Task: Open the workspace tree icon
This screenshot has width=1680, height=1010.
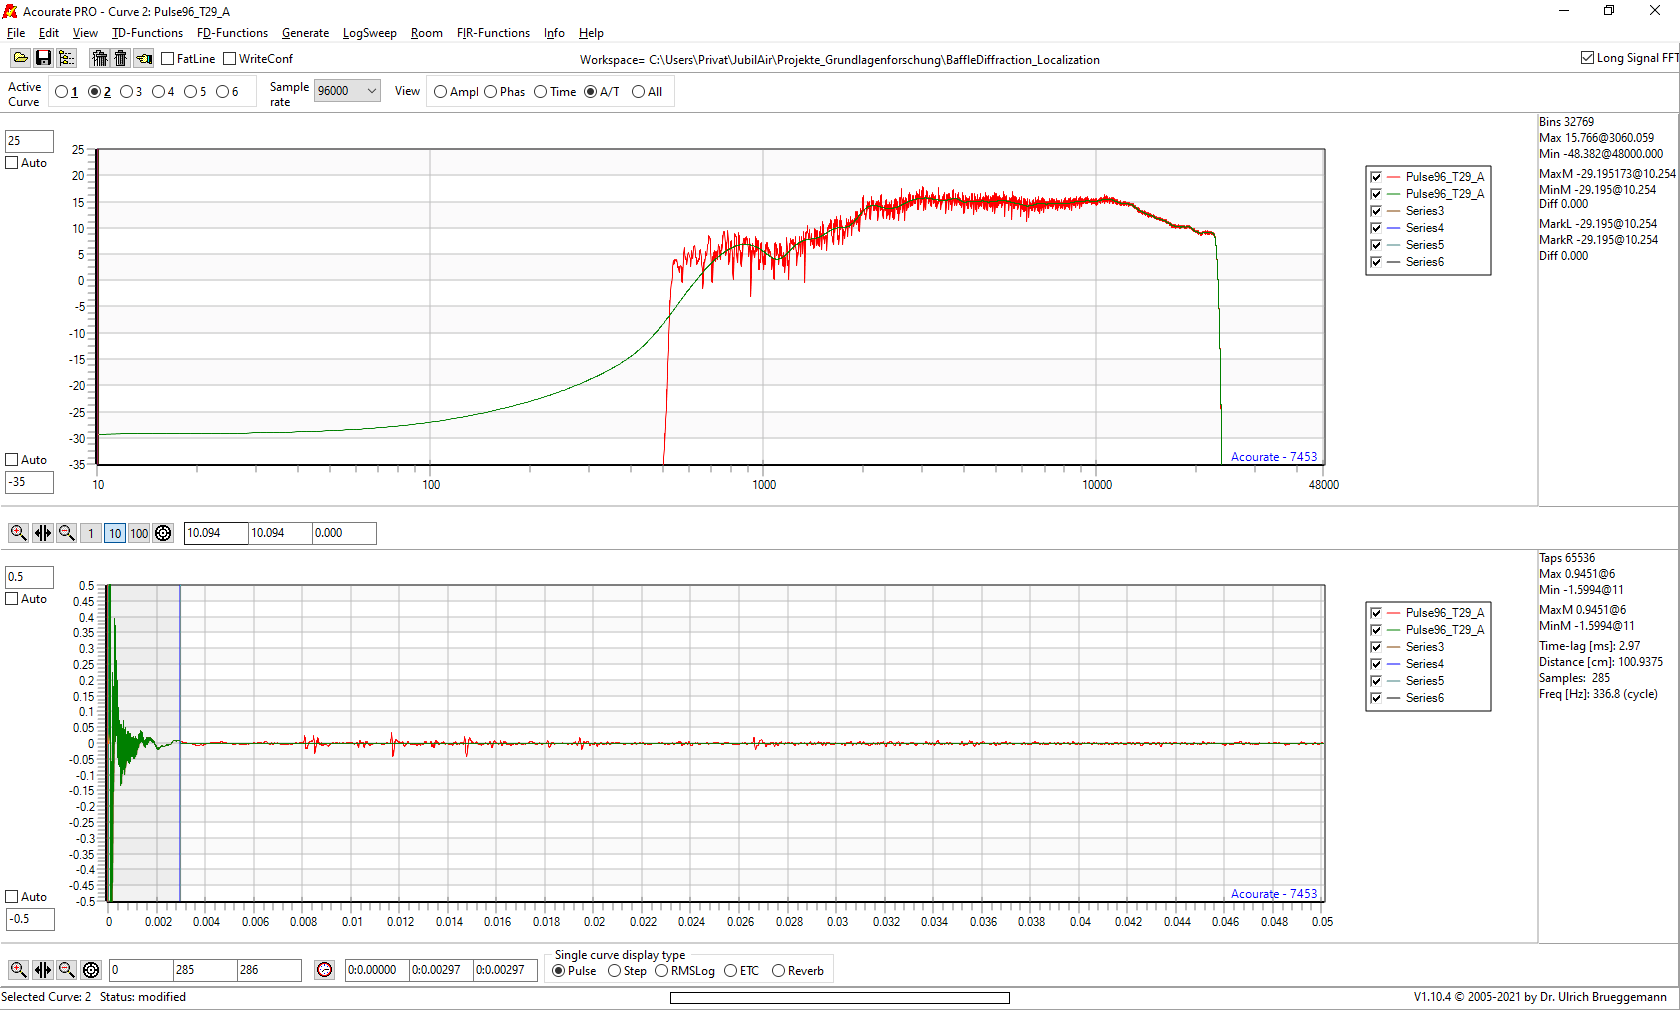Action: [x=66, y=59]
